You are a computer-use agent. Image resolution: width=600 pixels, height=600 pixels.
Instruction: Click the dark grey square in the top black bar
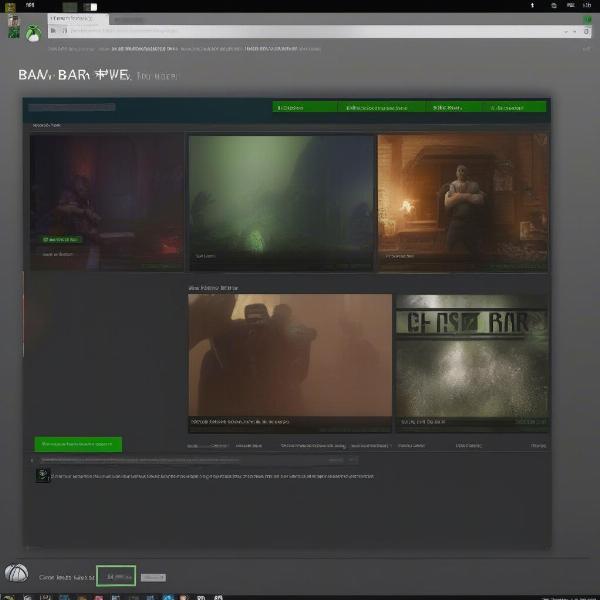point(70,7)
